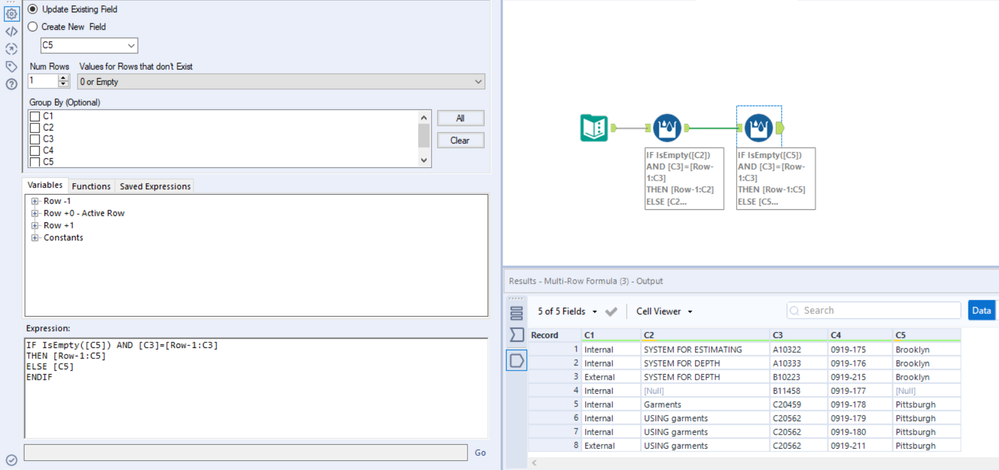Expand the 'Row -1' variables node
This screenshot has height=470, width=999.
click(35, 201)
